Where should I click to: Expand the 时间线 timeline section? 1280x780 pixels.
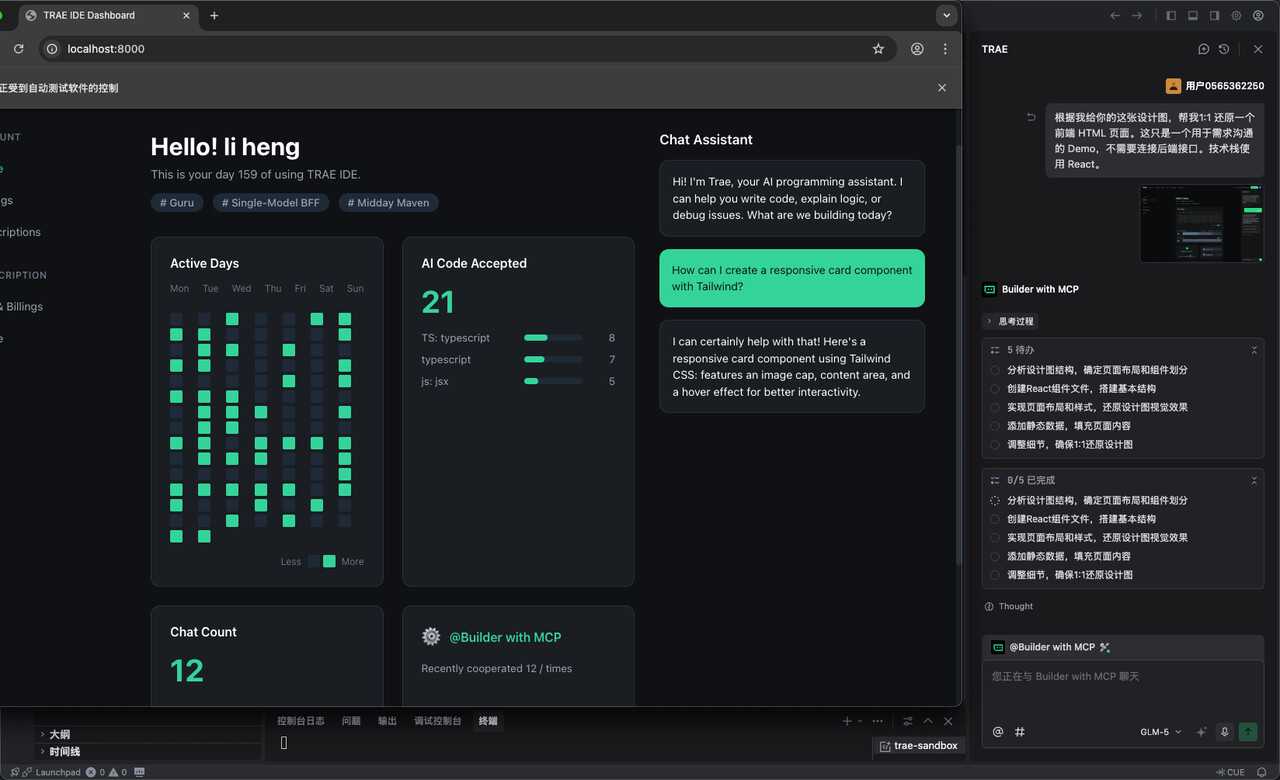[x=63, y=751]
